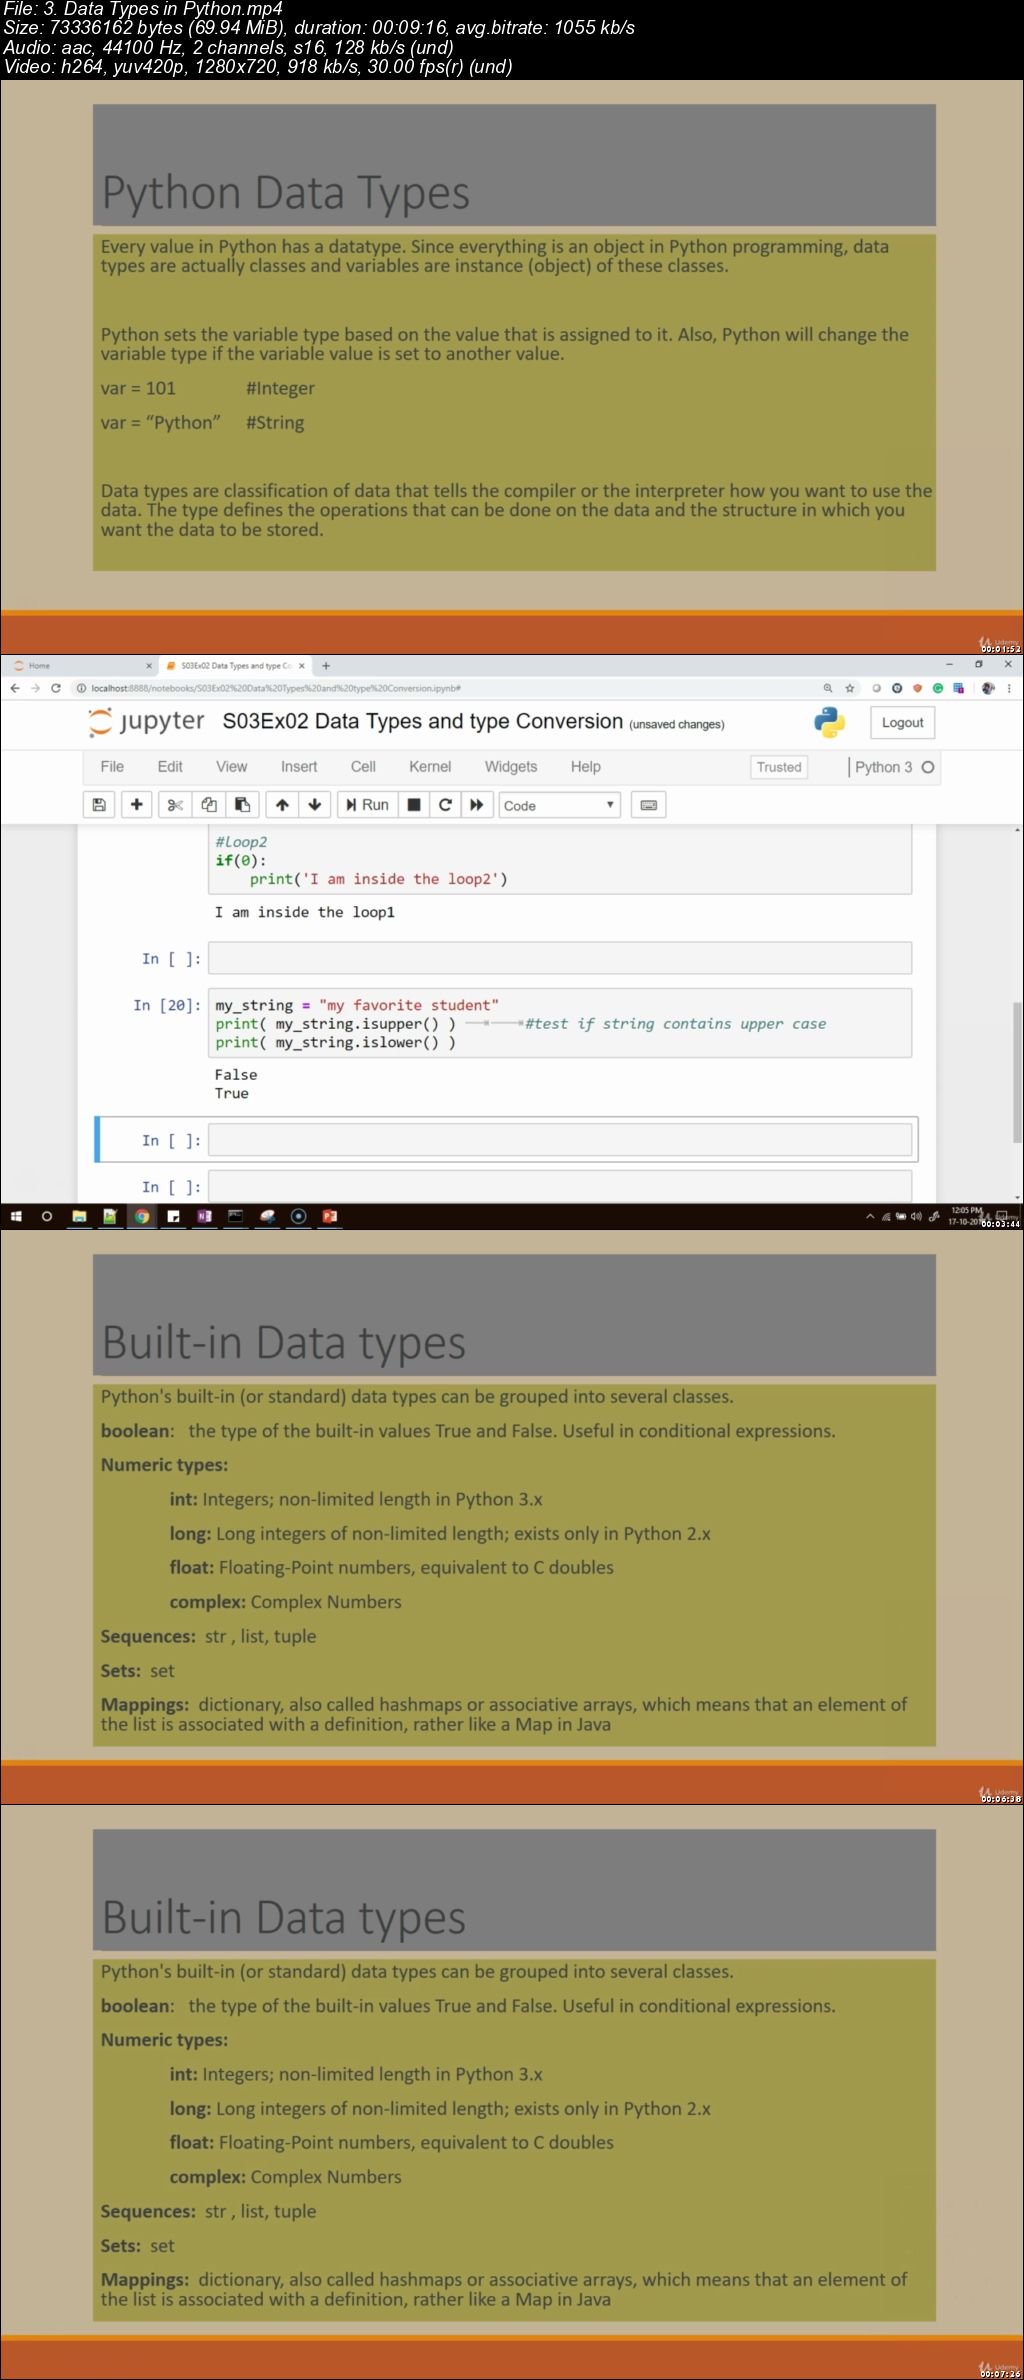Click the volume icon in the system tray
This screenshot has width=1024, height=2380.
916,1216
